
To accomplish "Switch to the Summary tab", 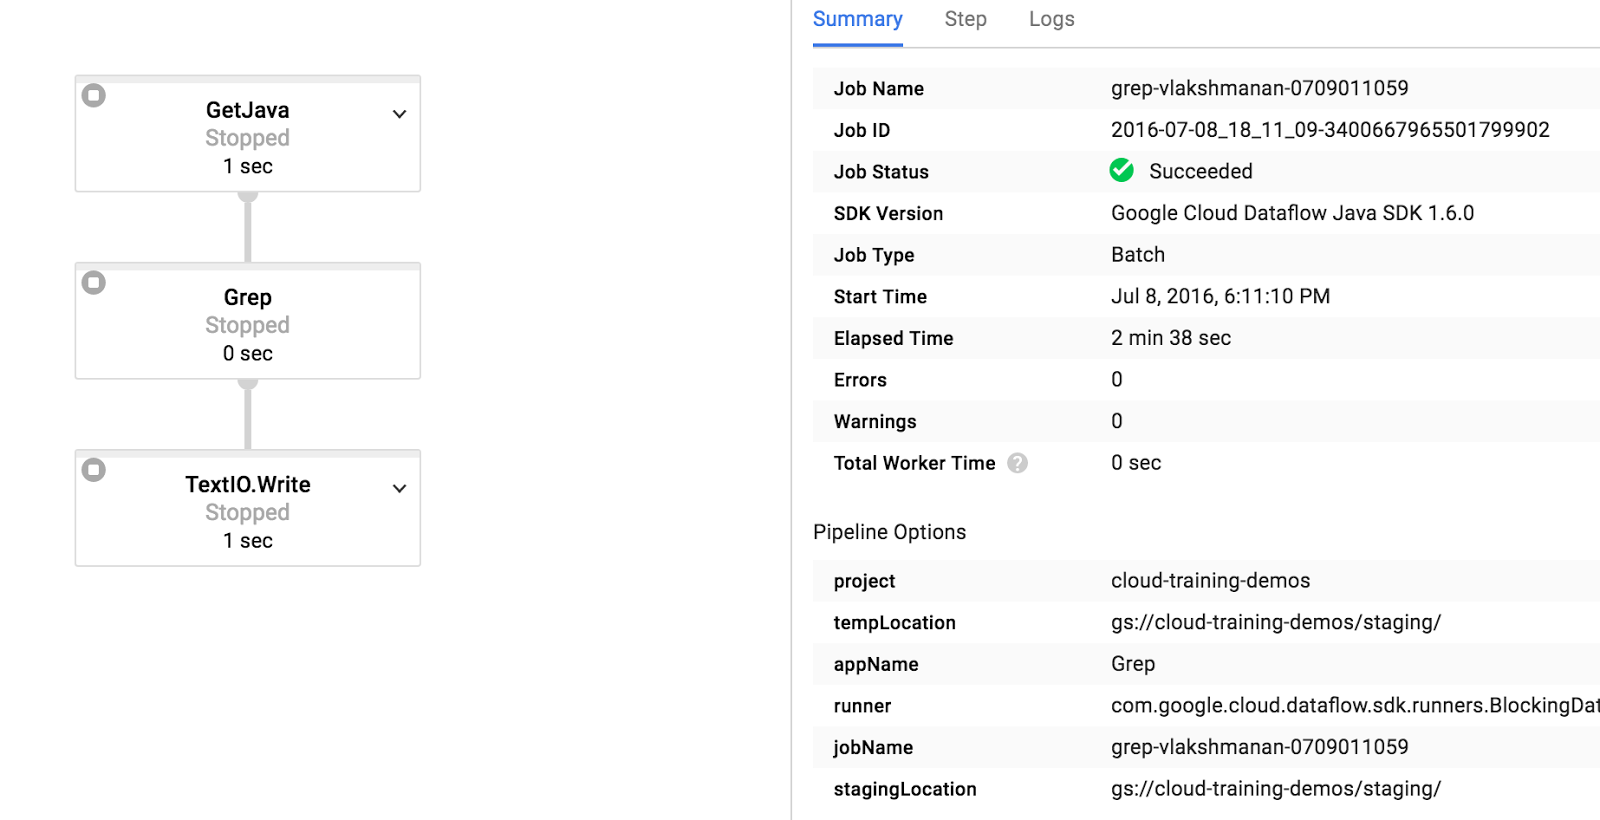I will (x=857, y=20).
